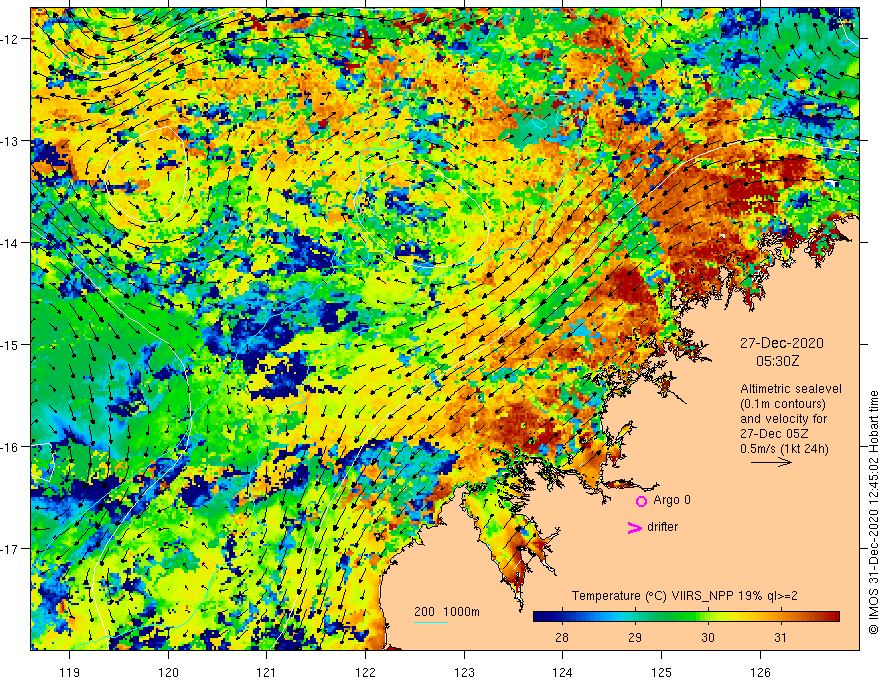Image resolution: width=880 pixels, height=680 pixels.
Task: Click the '200 1000m' depth contour label
Action: (447, 612)
